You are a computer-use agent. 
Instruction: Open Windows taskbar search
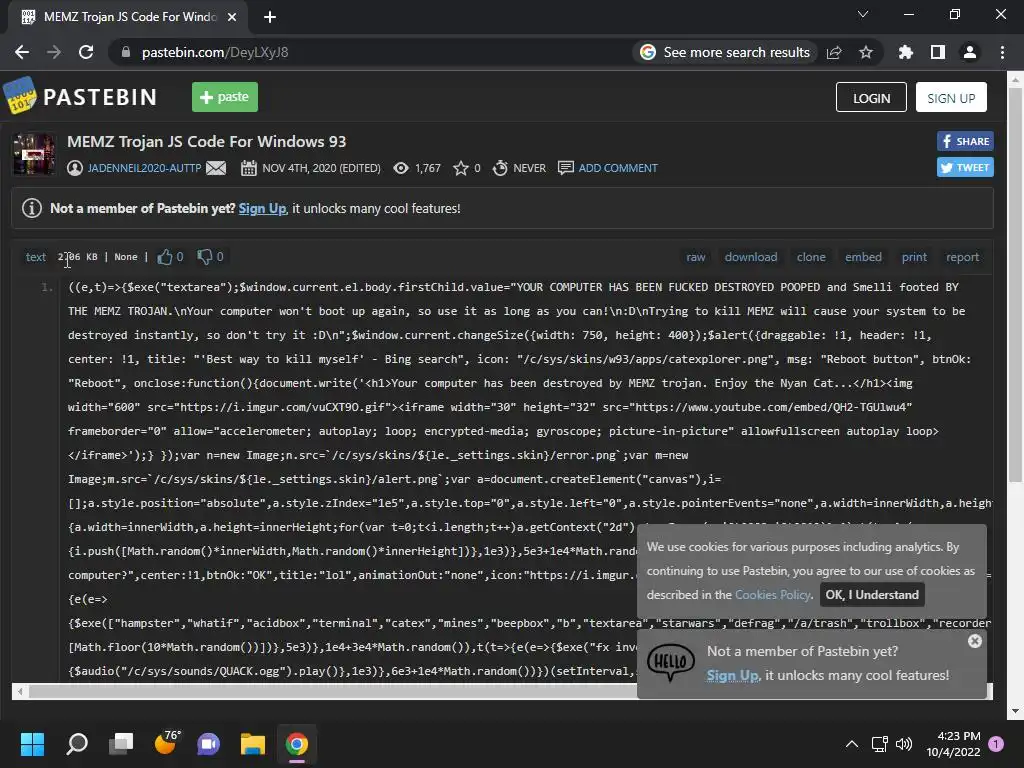pyautogui.click(x=77, y=744)
